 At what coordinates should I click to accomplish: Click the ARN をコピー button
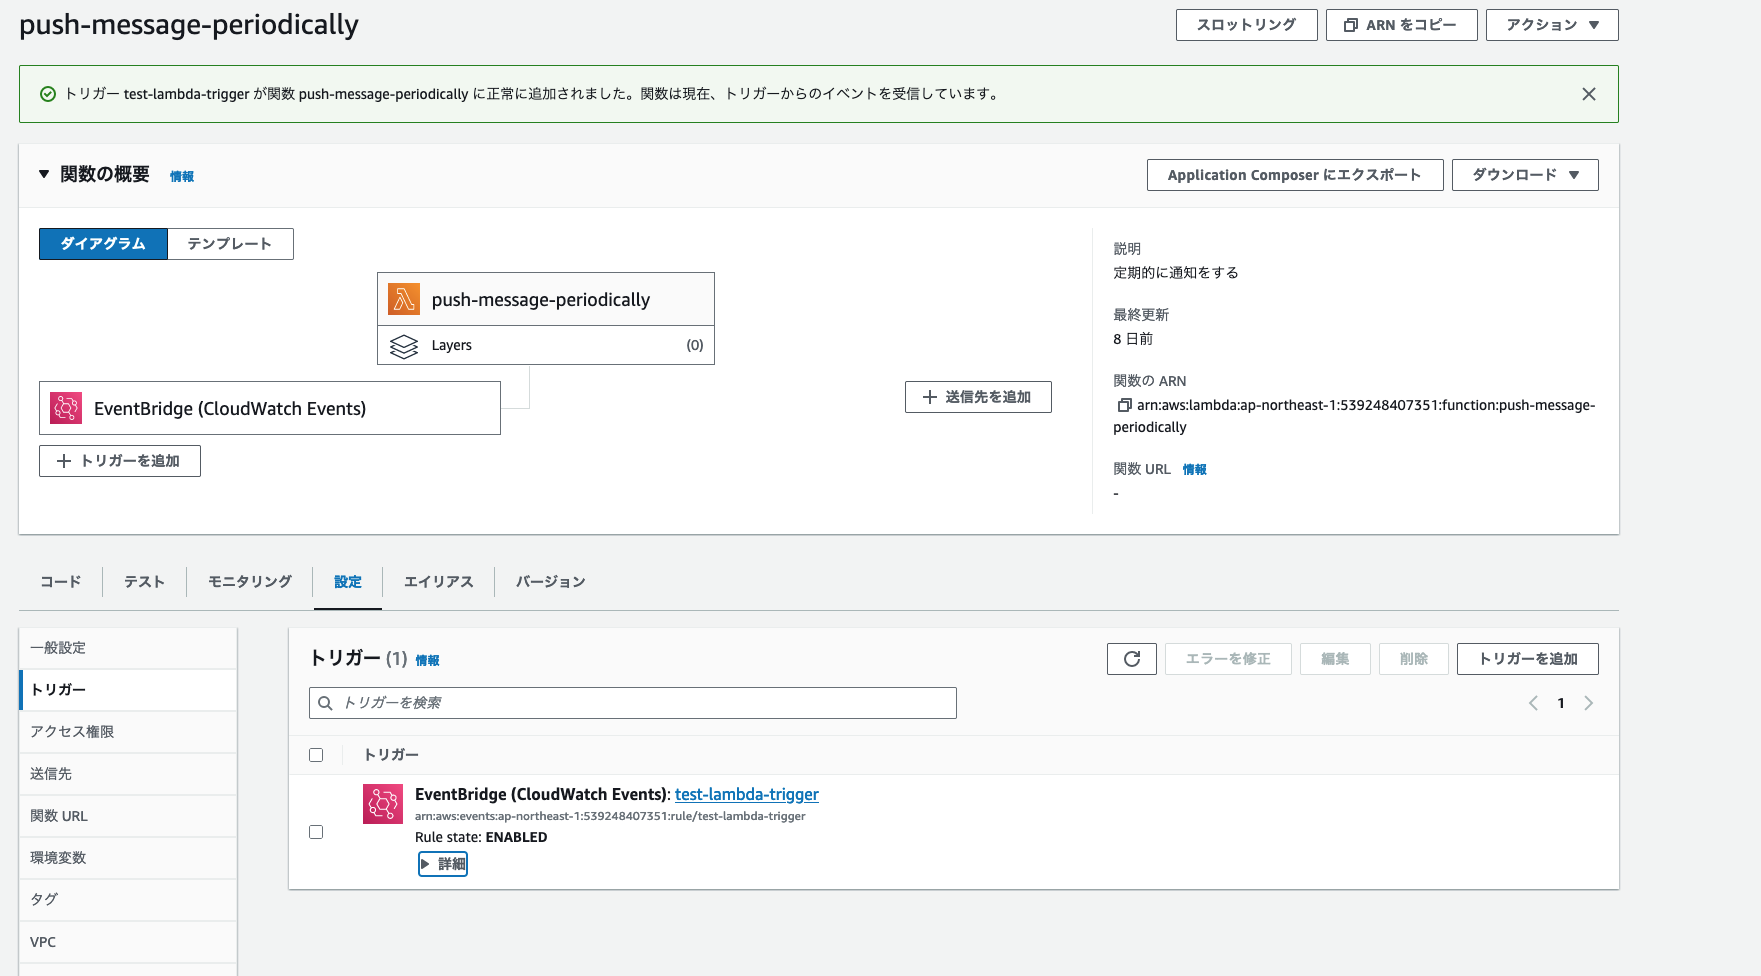[x=1401, y=25]
